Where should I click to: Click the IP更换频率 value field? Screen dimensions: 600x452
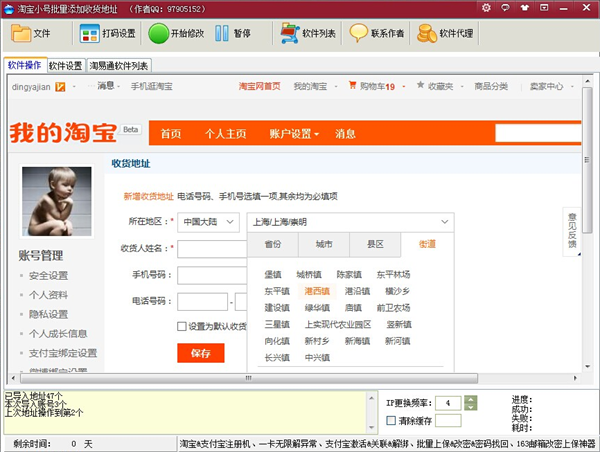[448, 403]
